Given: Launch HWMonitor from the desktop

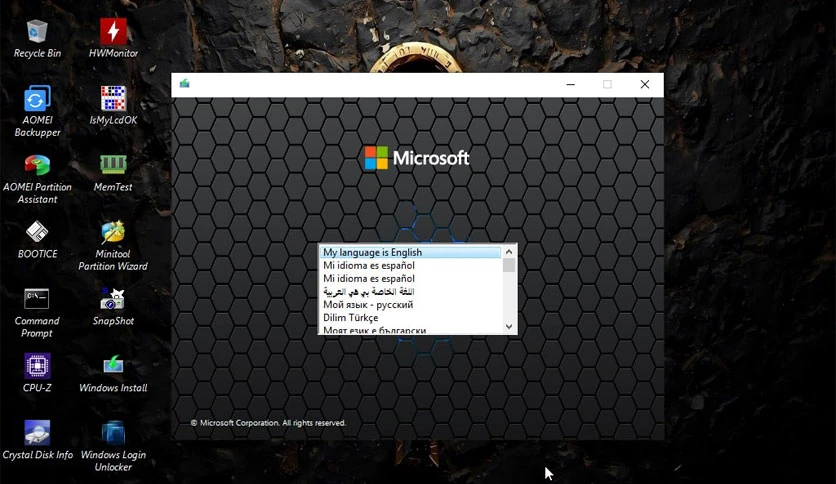Looking at the screenshot, I should click(113, 38).
